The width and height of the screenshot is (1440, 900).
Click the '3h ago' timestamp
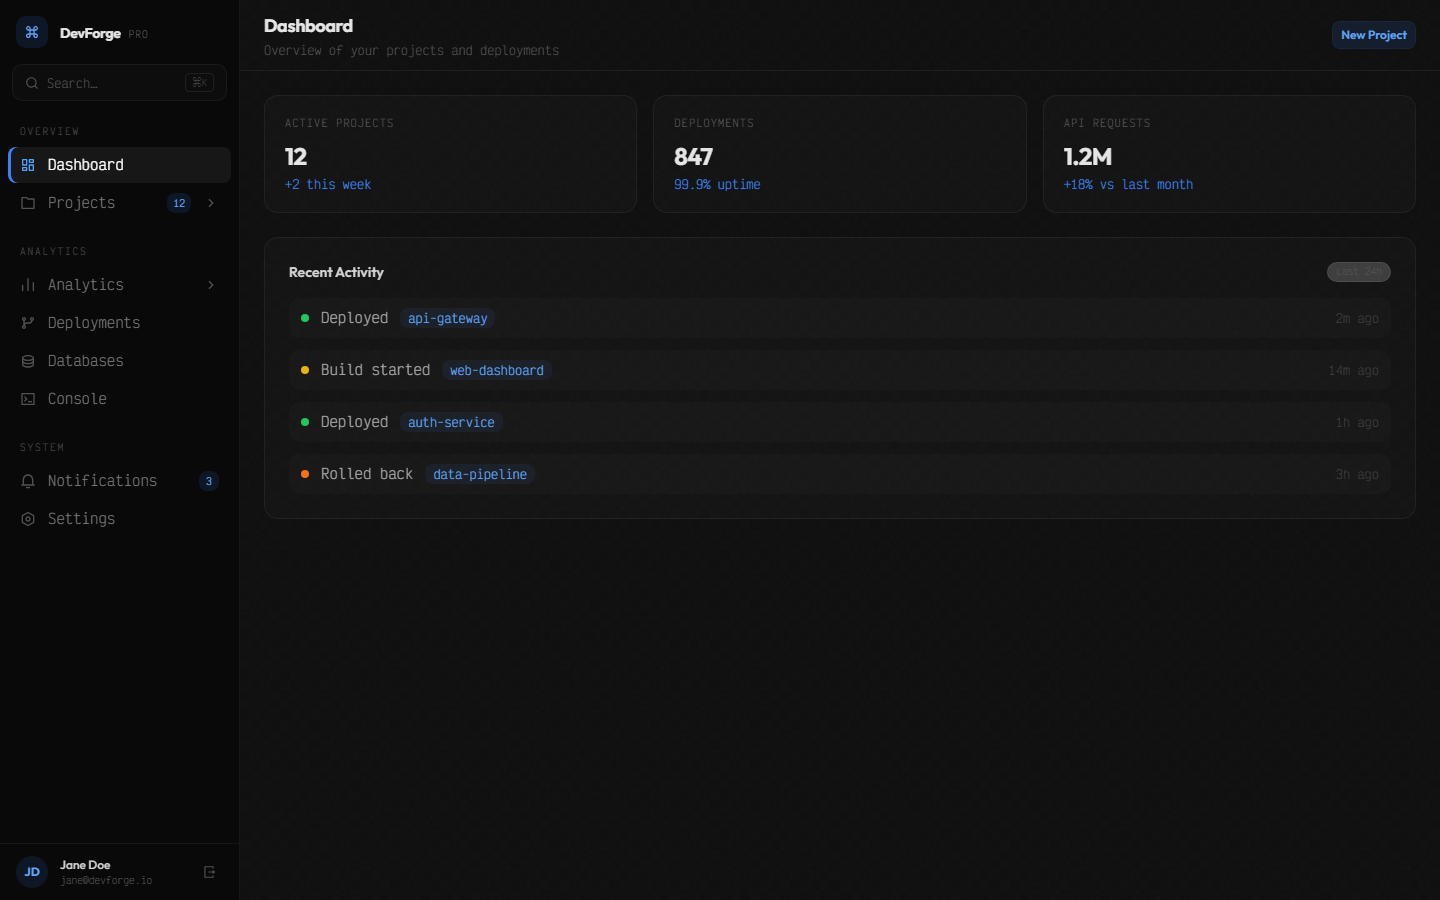1357,475
